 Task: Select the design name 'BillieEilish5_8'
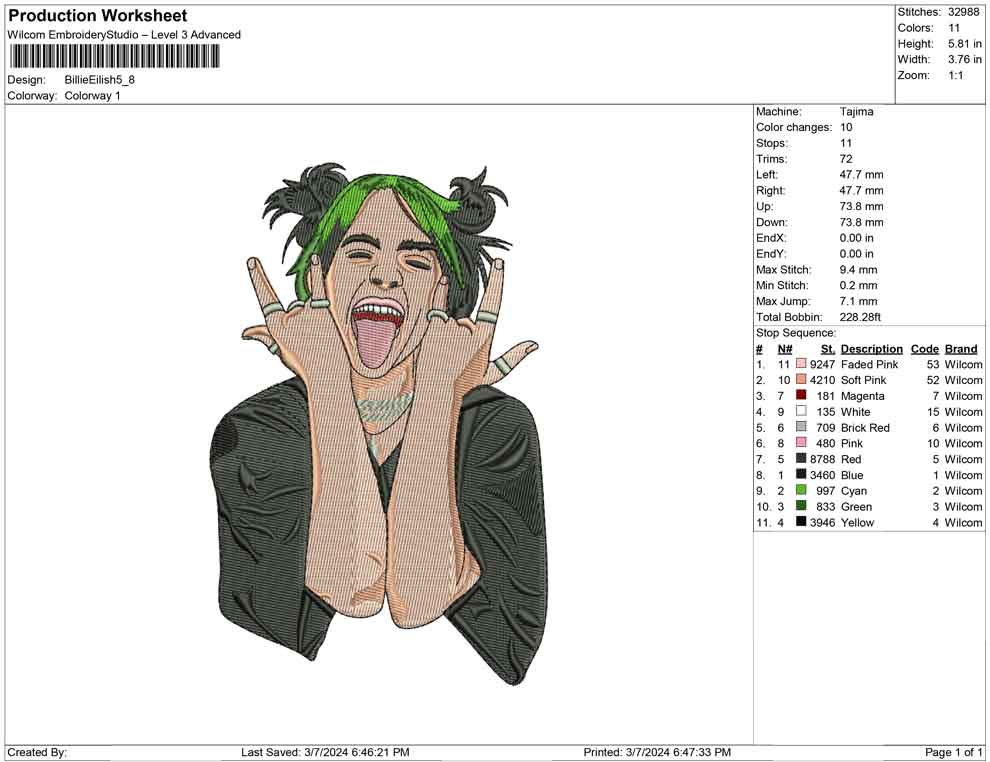pos(100,80)
